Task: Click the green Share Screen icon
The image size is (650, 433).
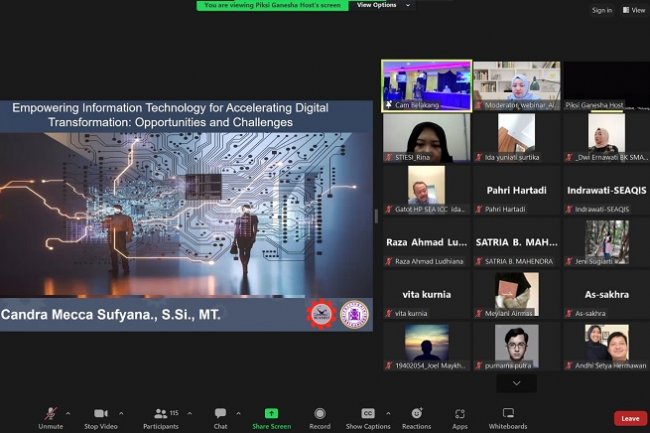Action: pos(271,415)
